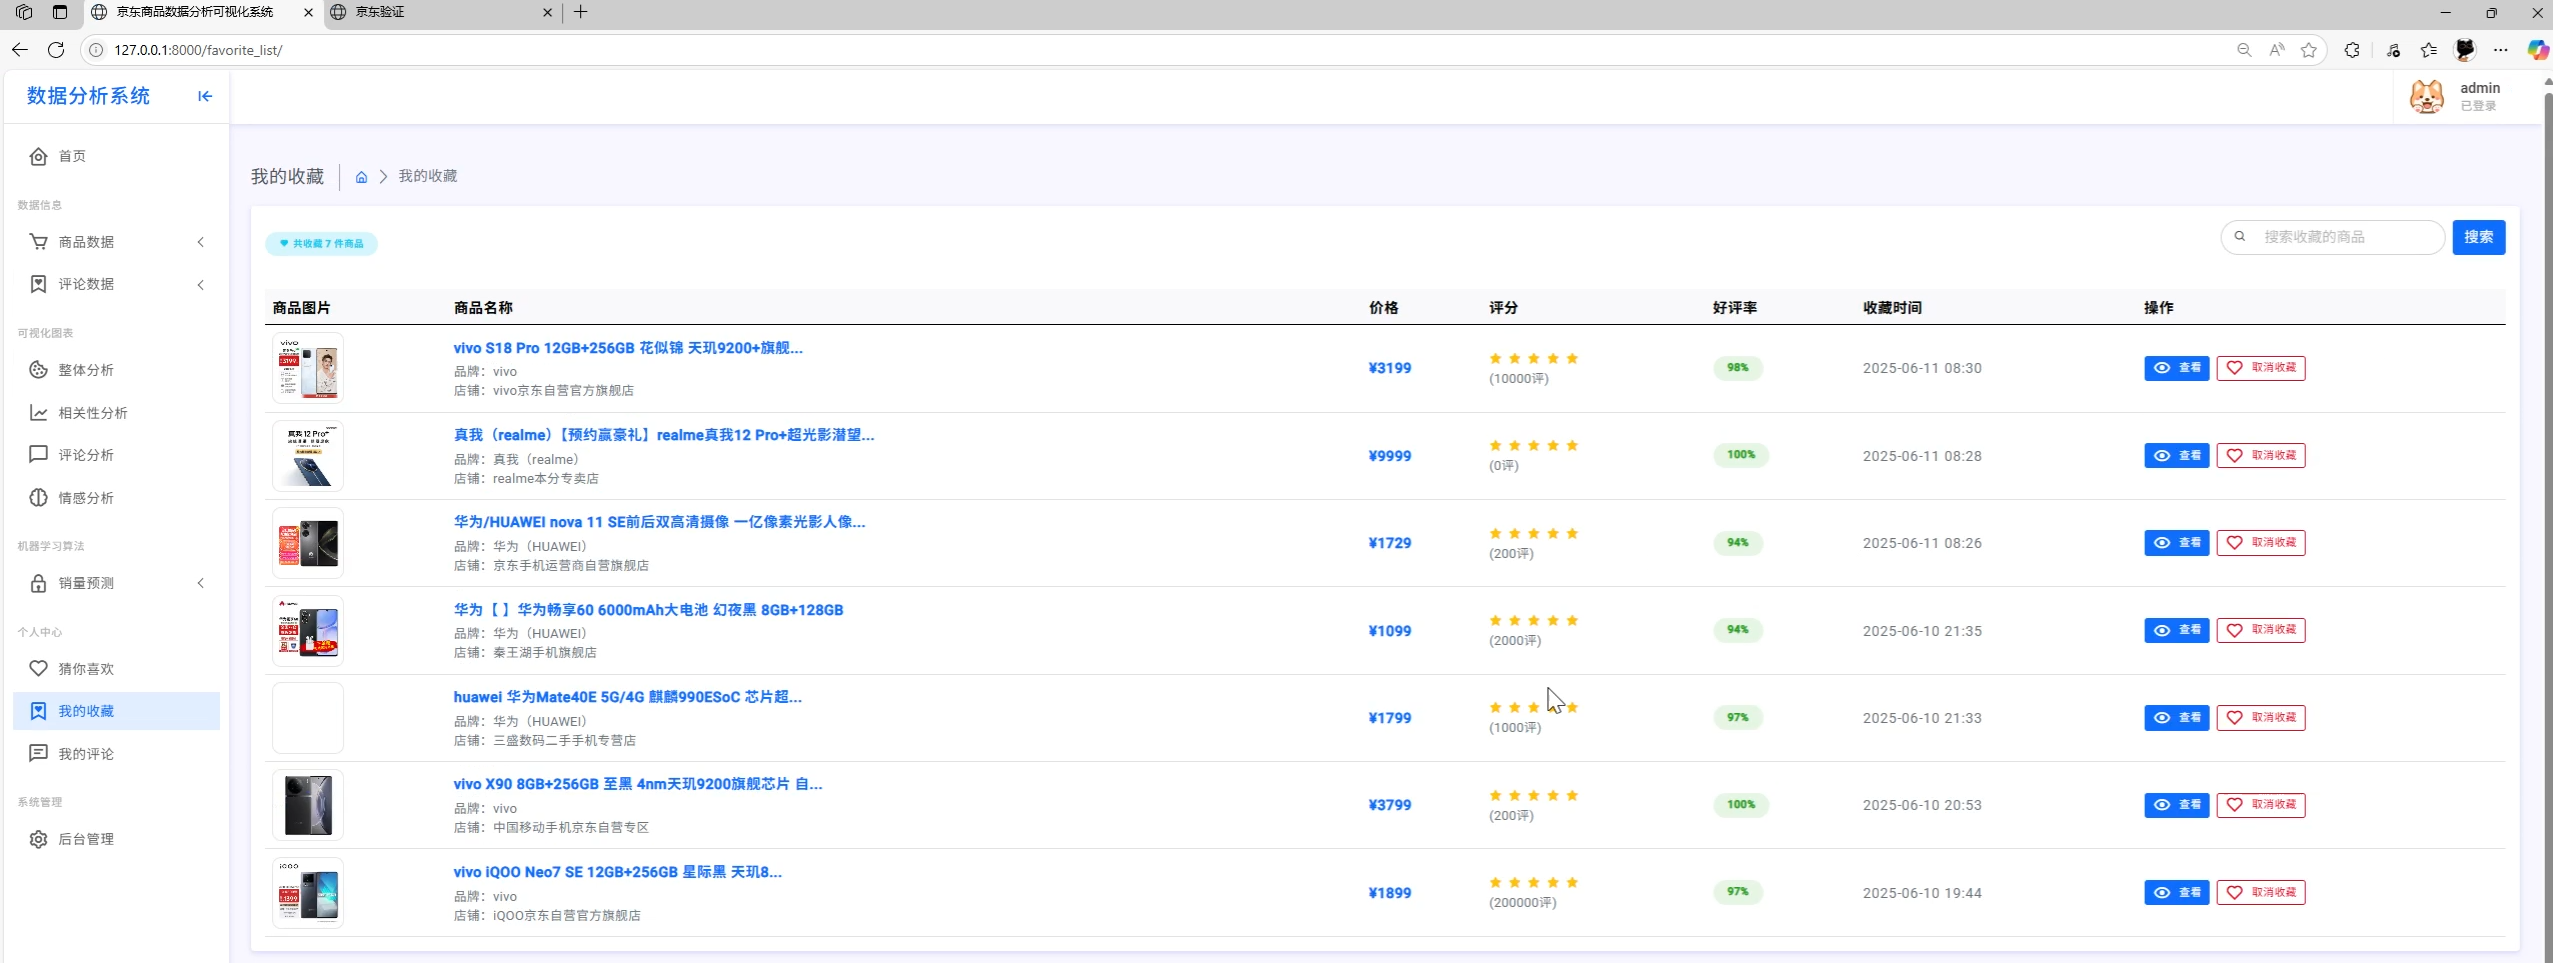This screenshot has height=963, width=2553.
Task: Click the 共收藏 7 件商品 badge
Action: pyautogui.click(x=321, y=243)
